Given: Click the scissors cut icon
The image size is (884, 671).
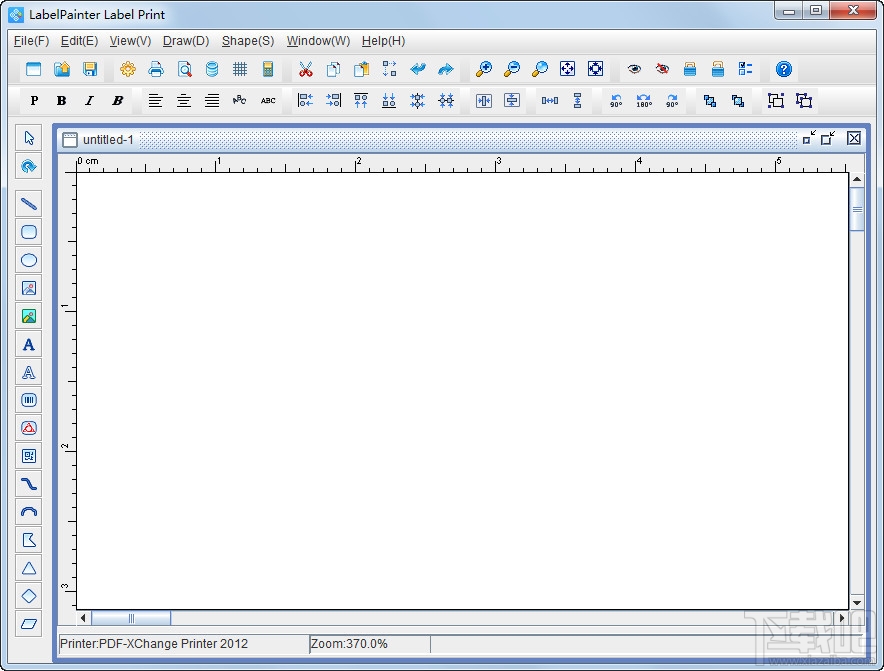Looking at the screenshot, I should [x=306, y=69].
